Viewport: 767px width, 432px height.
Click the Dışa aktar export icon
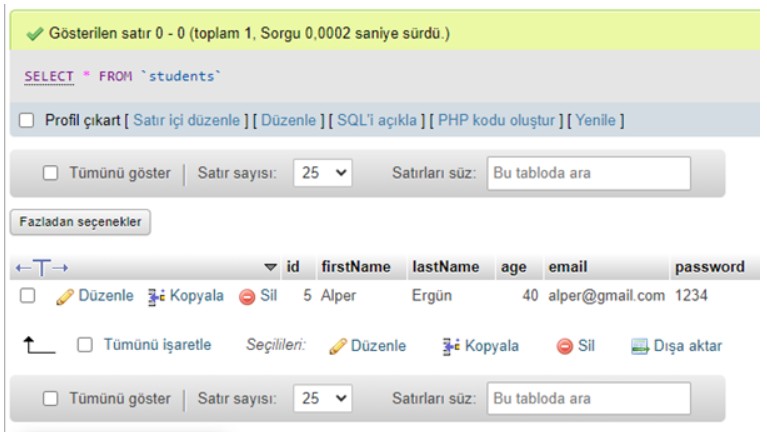(x=640, y=346)
